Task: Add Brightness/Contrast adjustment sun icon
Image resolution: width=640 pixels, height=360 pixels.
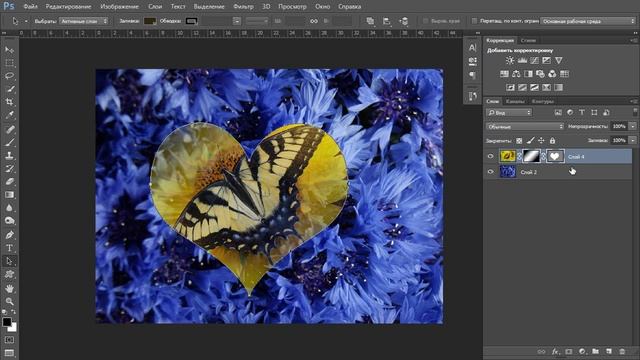Action: [510, 60]
